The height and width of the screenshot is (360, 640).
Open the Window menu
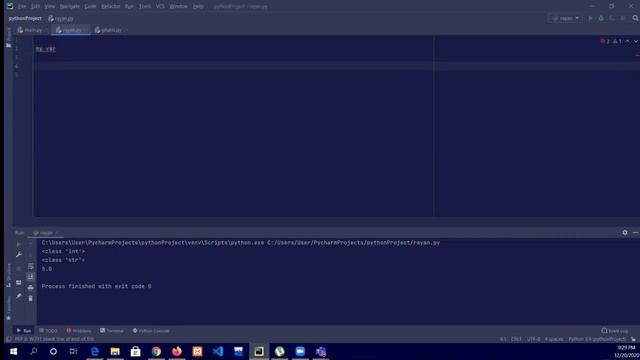pos(178,7)
